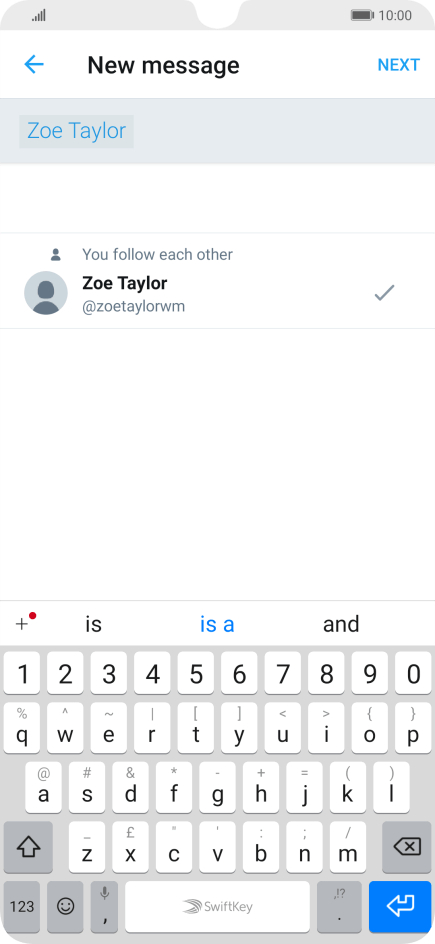Tap NEXT to proceed
This screenshot has width=435, height=944.
coord(398,65)
